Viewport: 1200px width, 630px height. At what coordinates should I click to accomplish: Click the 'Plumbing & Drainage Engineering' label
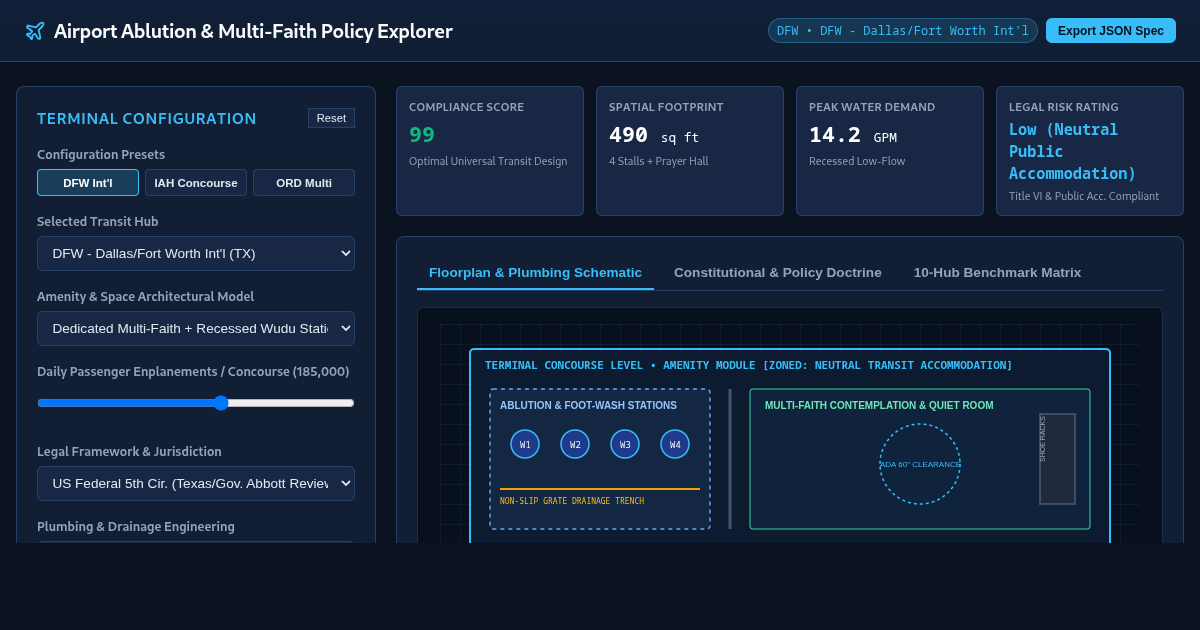(x=136, y=527)
